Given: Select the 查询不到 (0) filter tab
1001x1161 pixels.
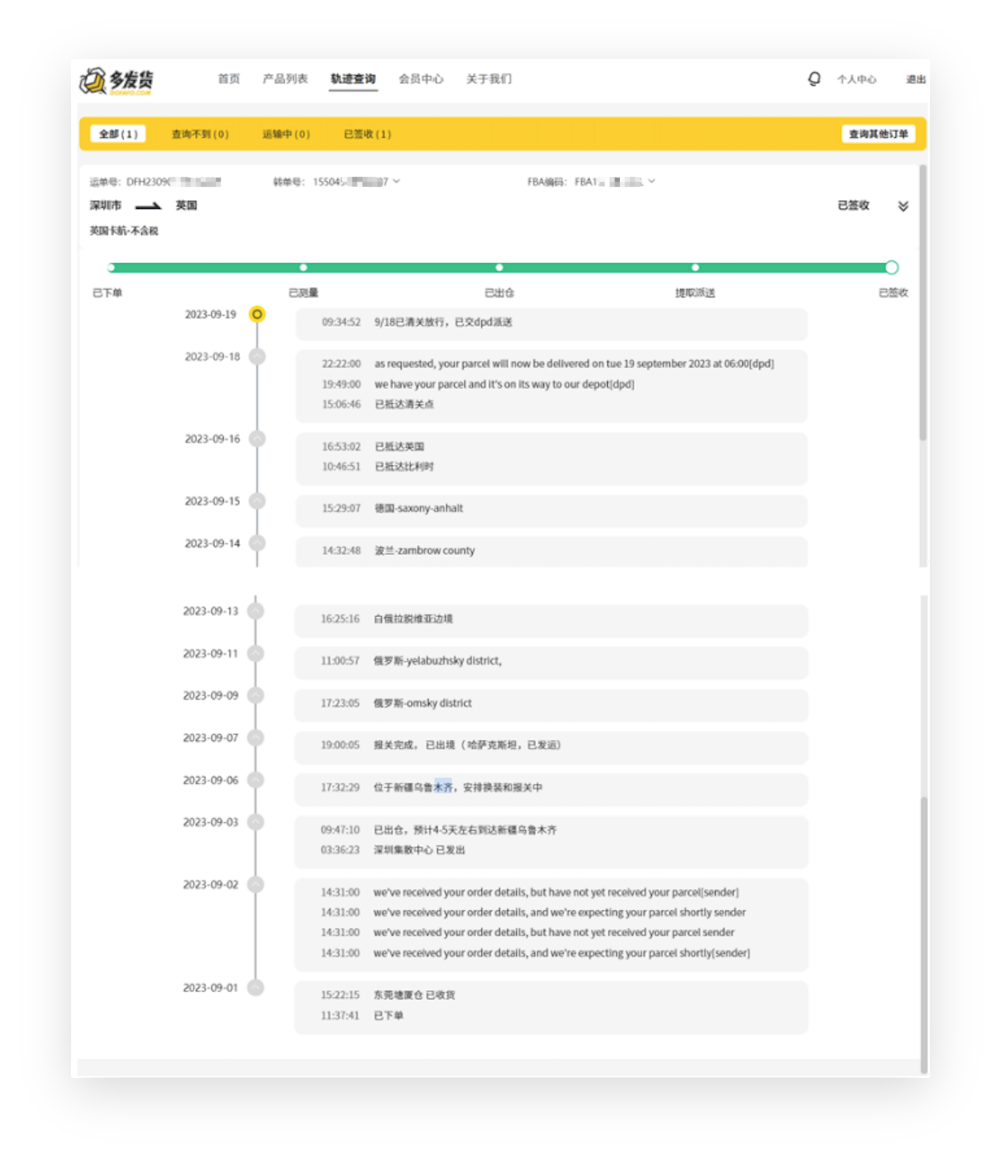Looking at the screenshot, I should (200, 134).
